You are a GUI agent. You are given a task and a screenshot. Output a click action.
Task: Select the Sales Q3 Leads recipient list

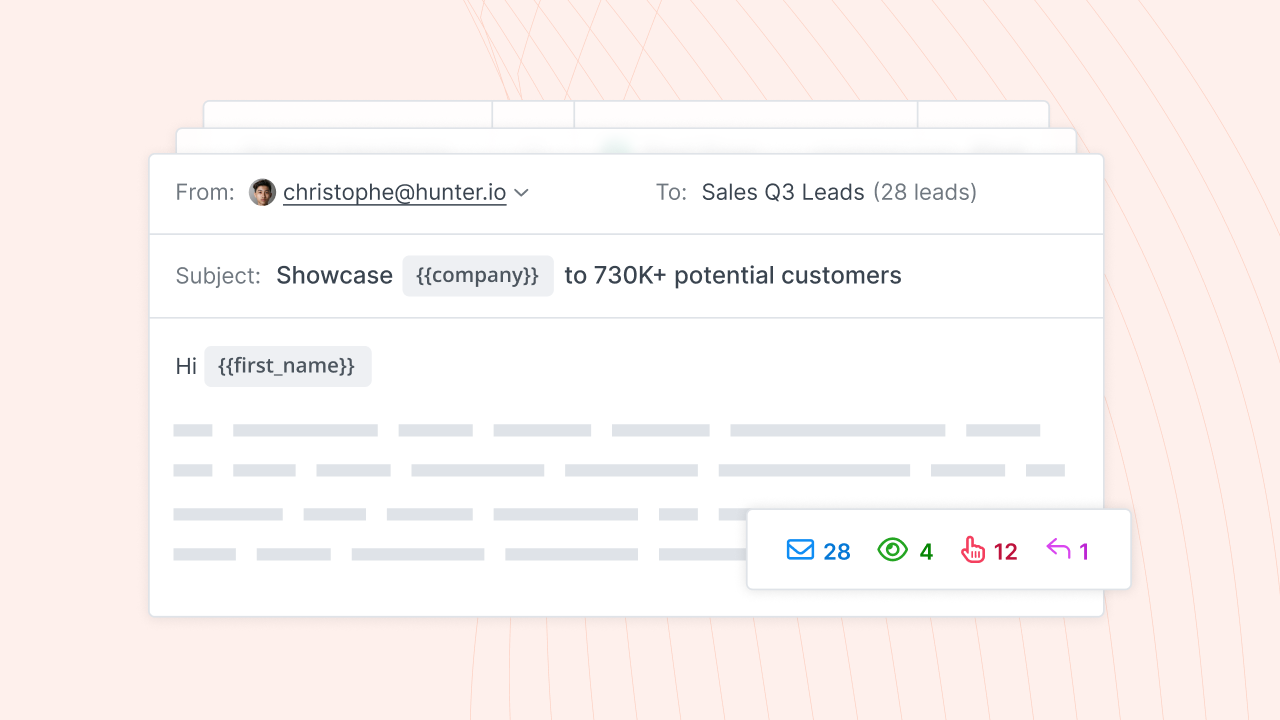pyautogui.click(x=783, y=192)
